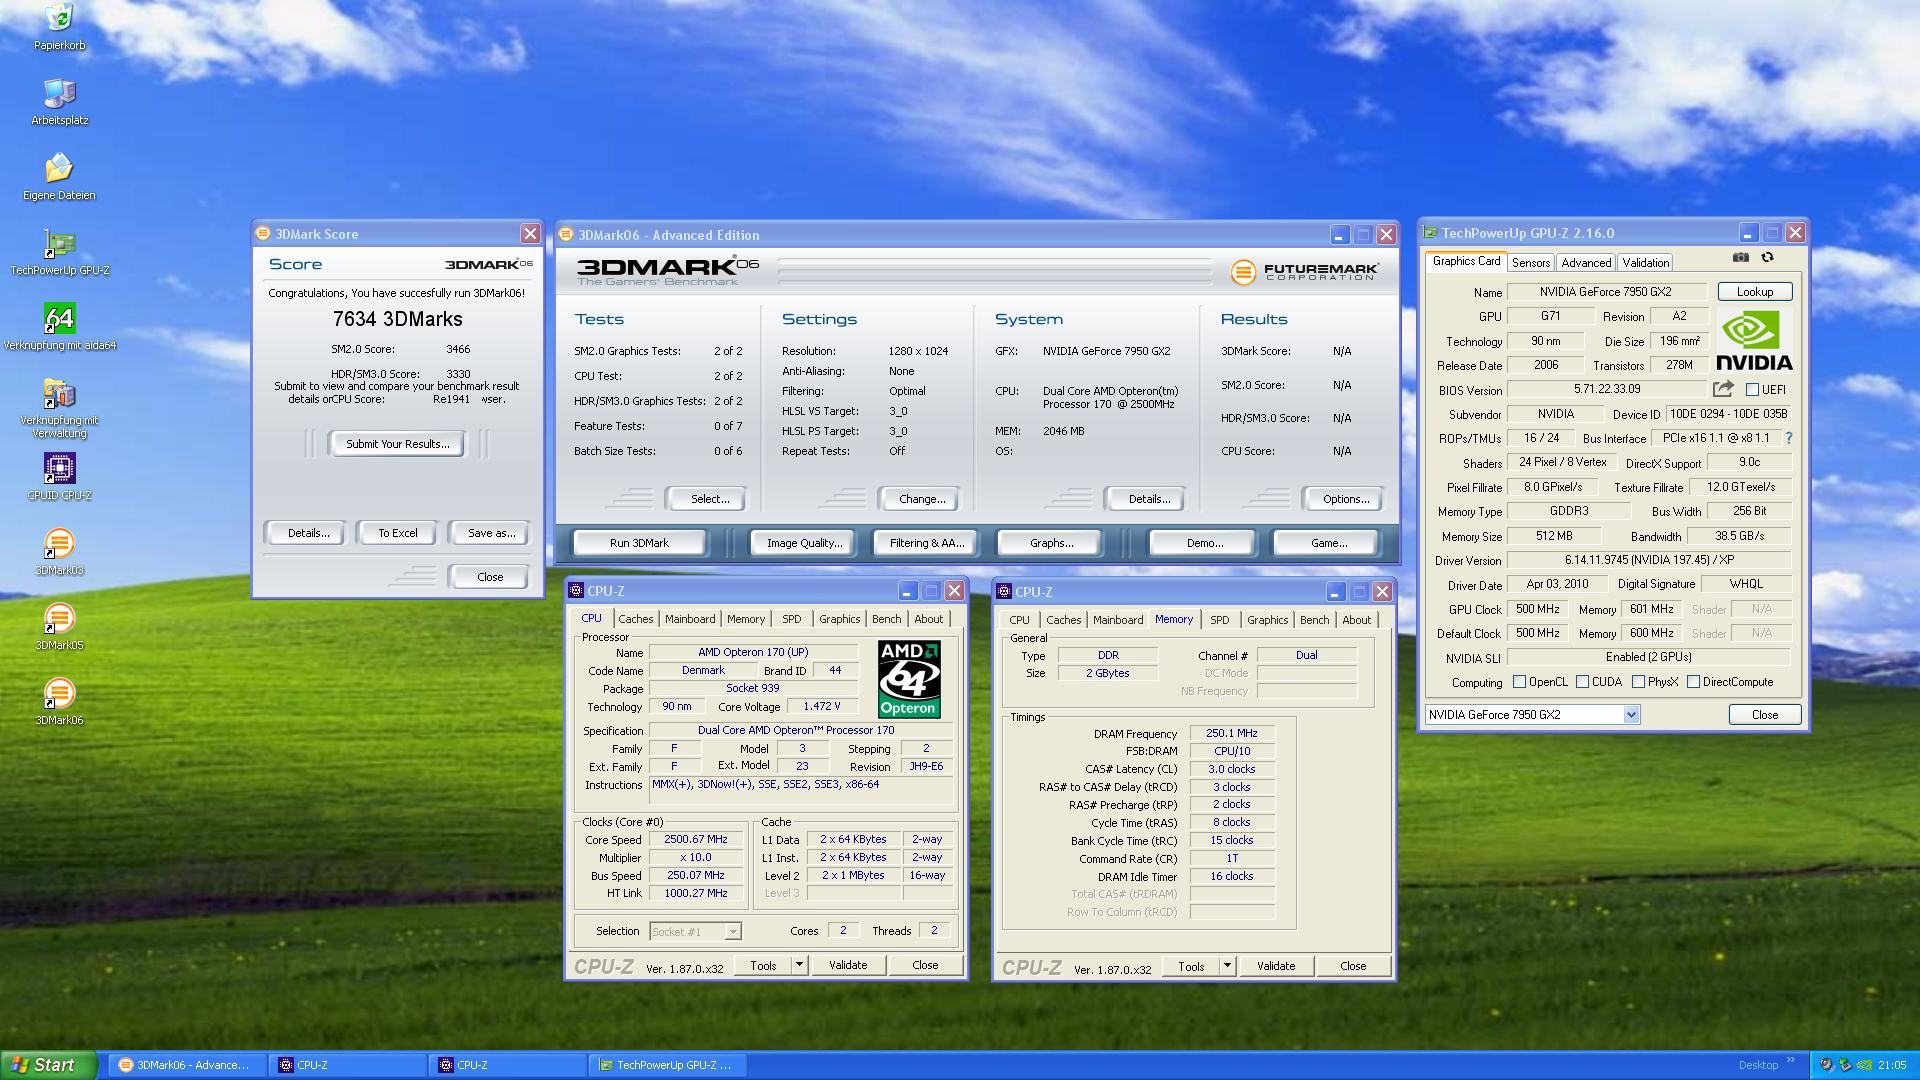Click Core Speed value field in CPU-Z
This screenshot has height=1080, width=1920.
click(696, 840)
